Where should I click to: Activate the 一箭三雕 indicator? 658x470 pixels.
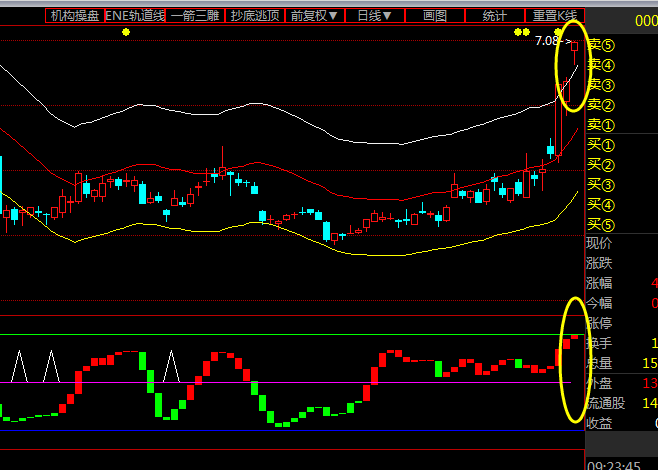(195, 16)
